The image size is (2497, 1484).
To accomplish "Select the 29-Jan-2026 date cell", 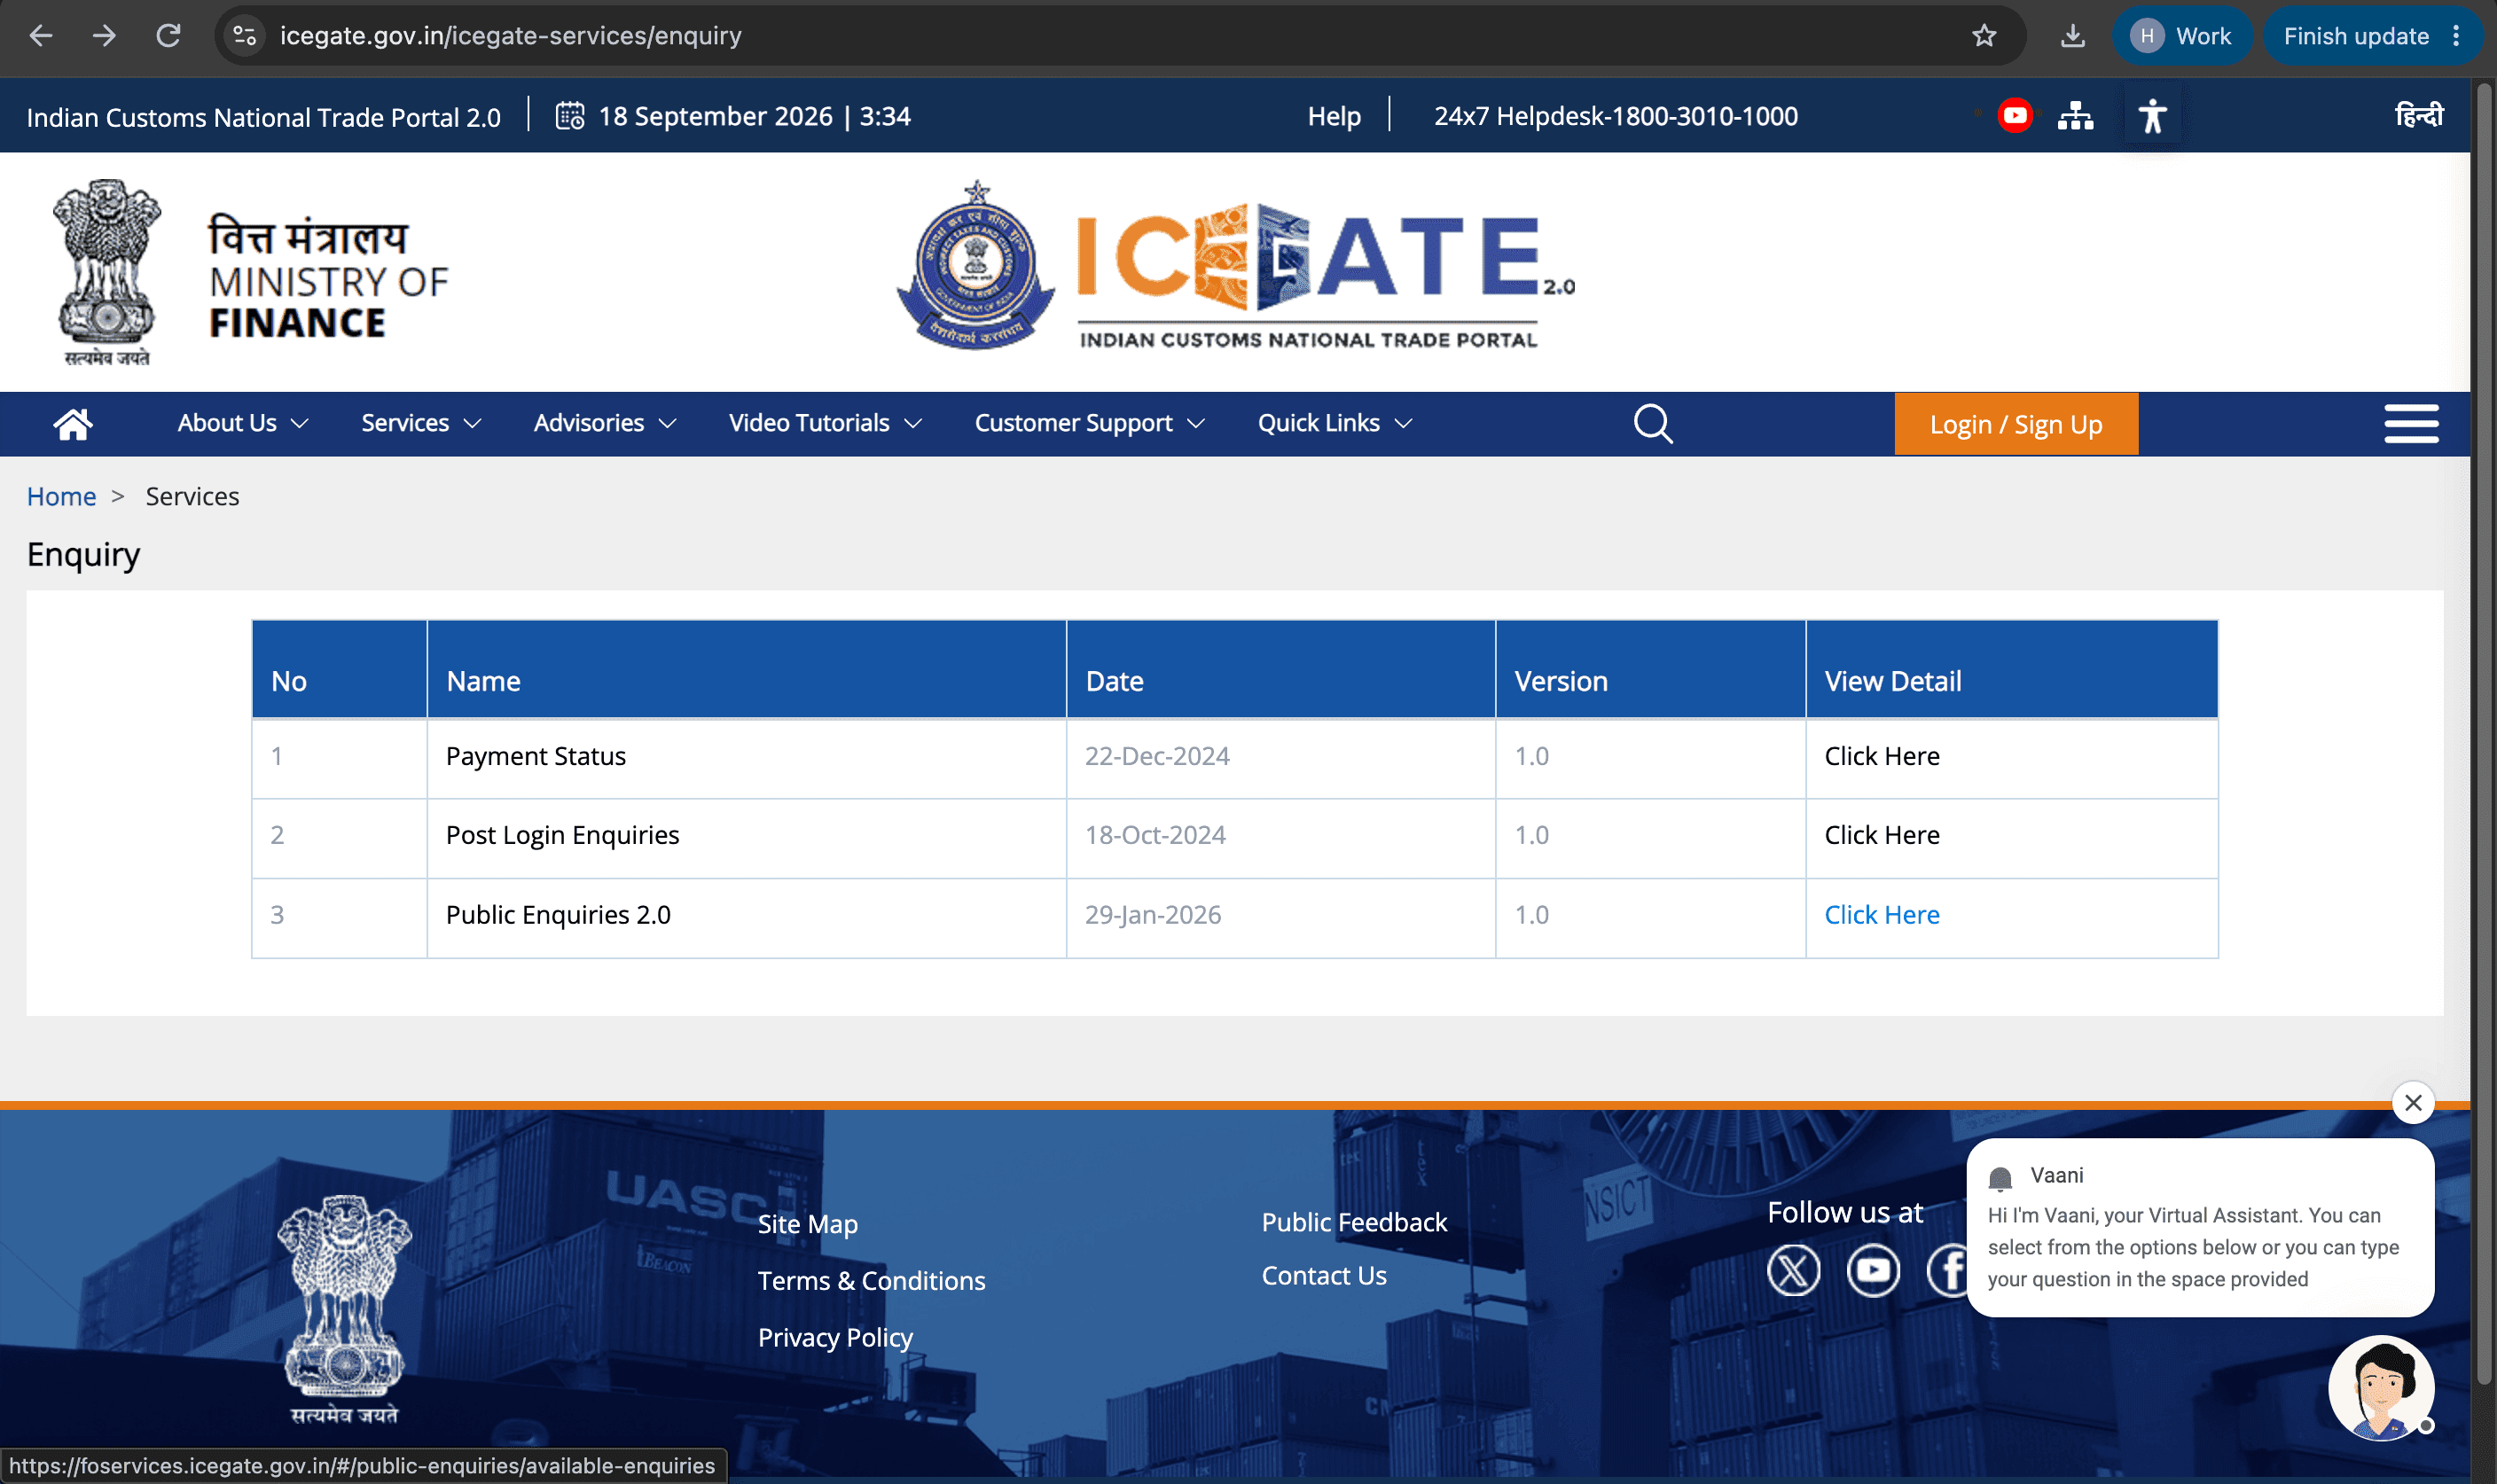I will coord(1280,917).
